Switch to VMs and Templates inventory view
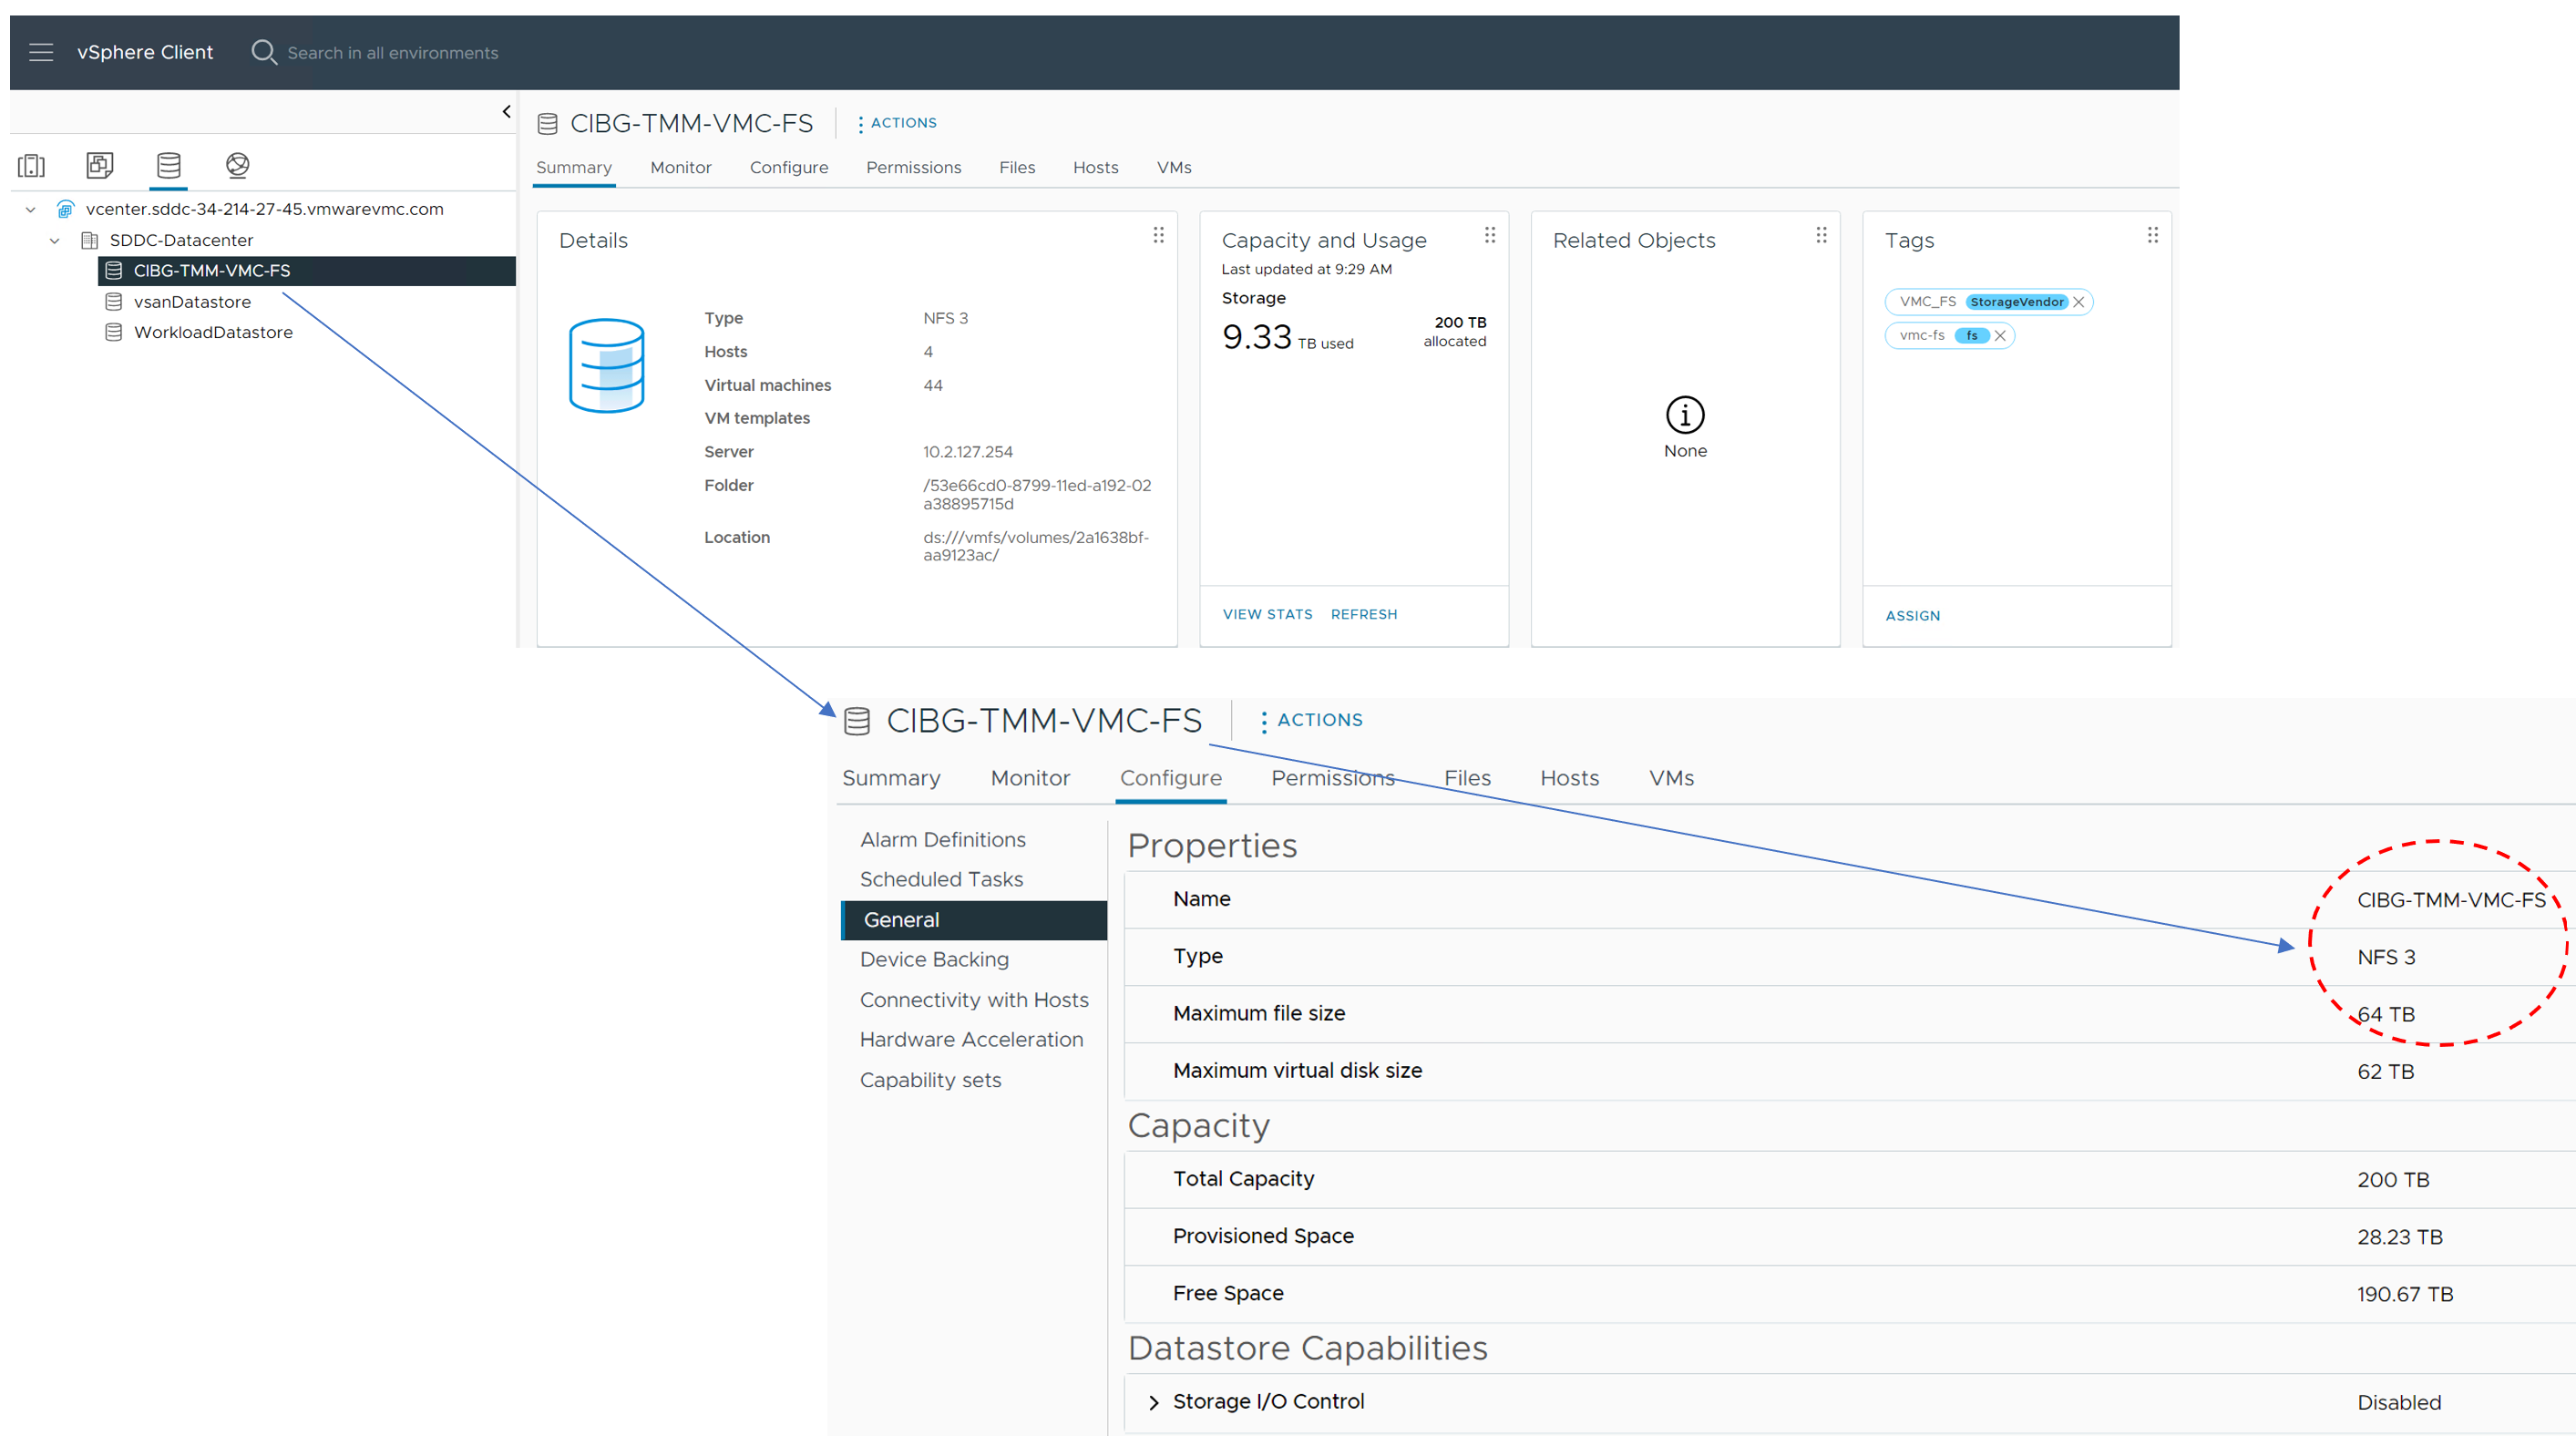The height and width of the screenshot is (1436, 2576). click(100, 165)
